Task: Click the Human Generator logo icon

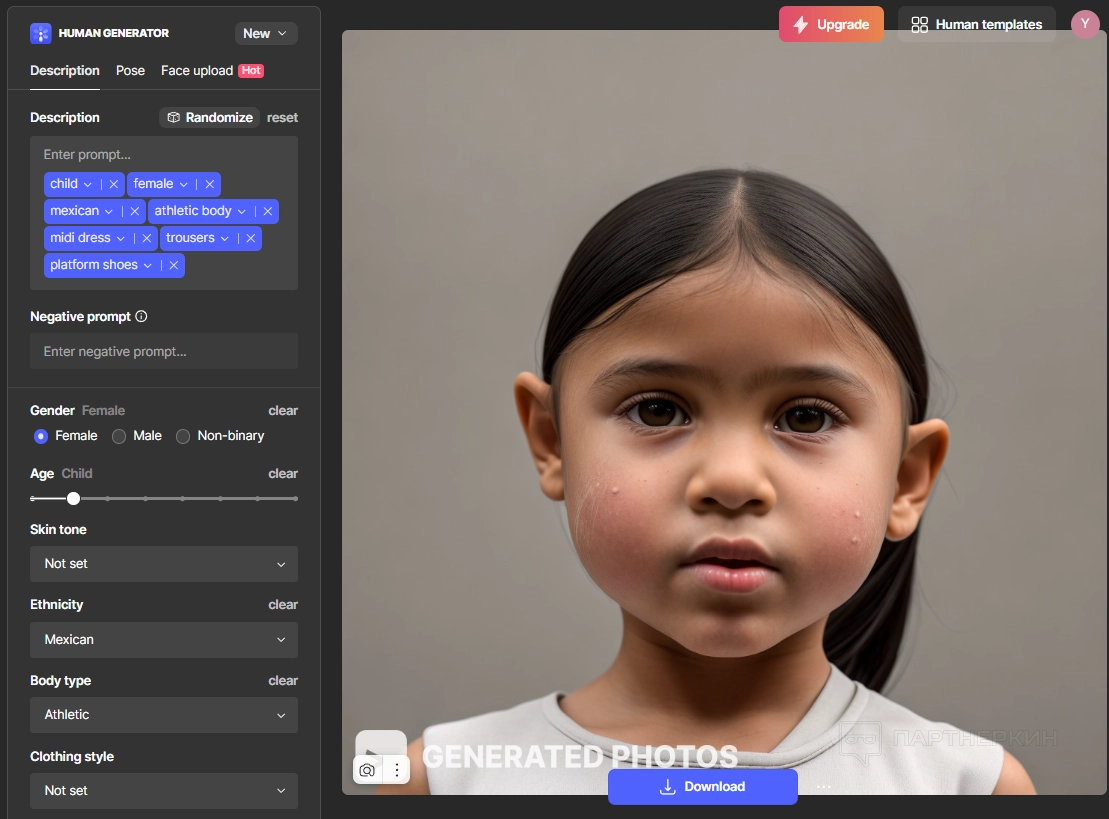Action: click(x=40, y=33)
